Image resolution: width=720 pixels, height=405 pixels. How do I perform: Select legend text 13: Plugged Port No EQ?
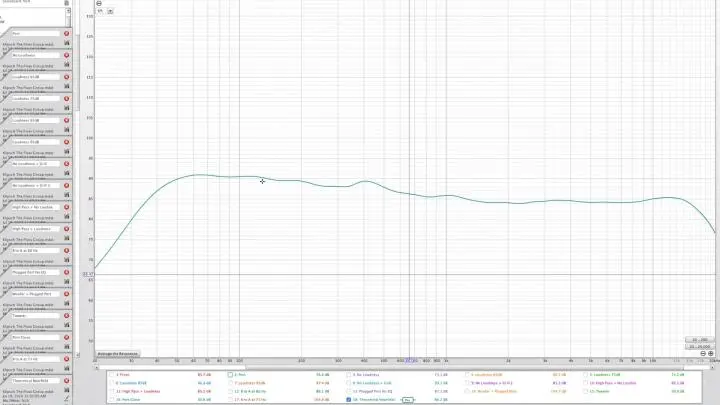pyautogui.click(x=372, y=391)
